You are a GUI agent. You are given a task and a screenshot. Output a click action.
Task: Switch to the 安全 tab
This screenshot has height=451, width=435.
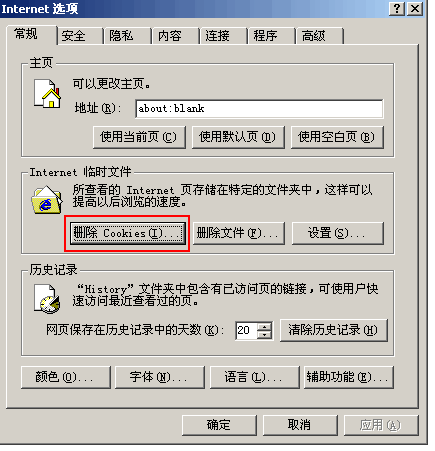tap(79, 36)
